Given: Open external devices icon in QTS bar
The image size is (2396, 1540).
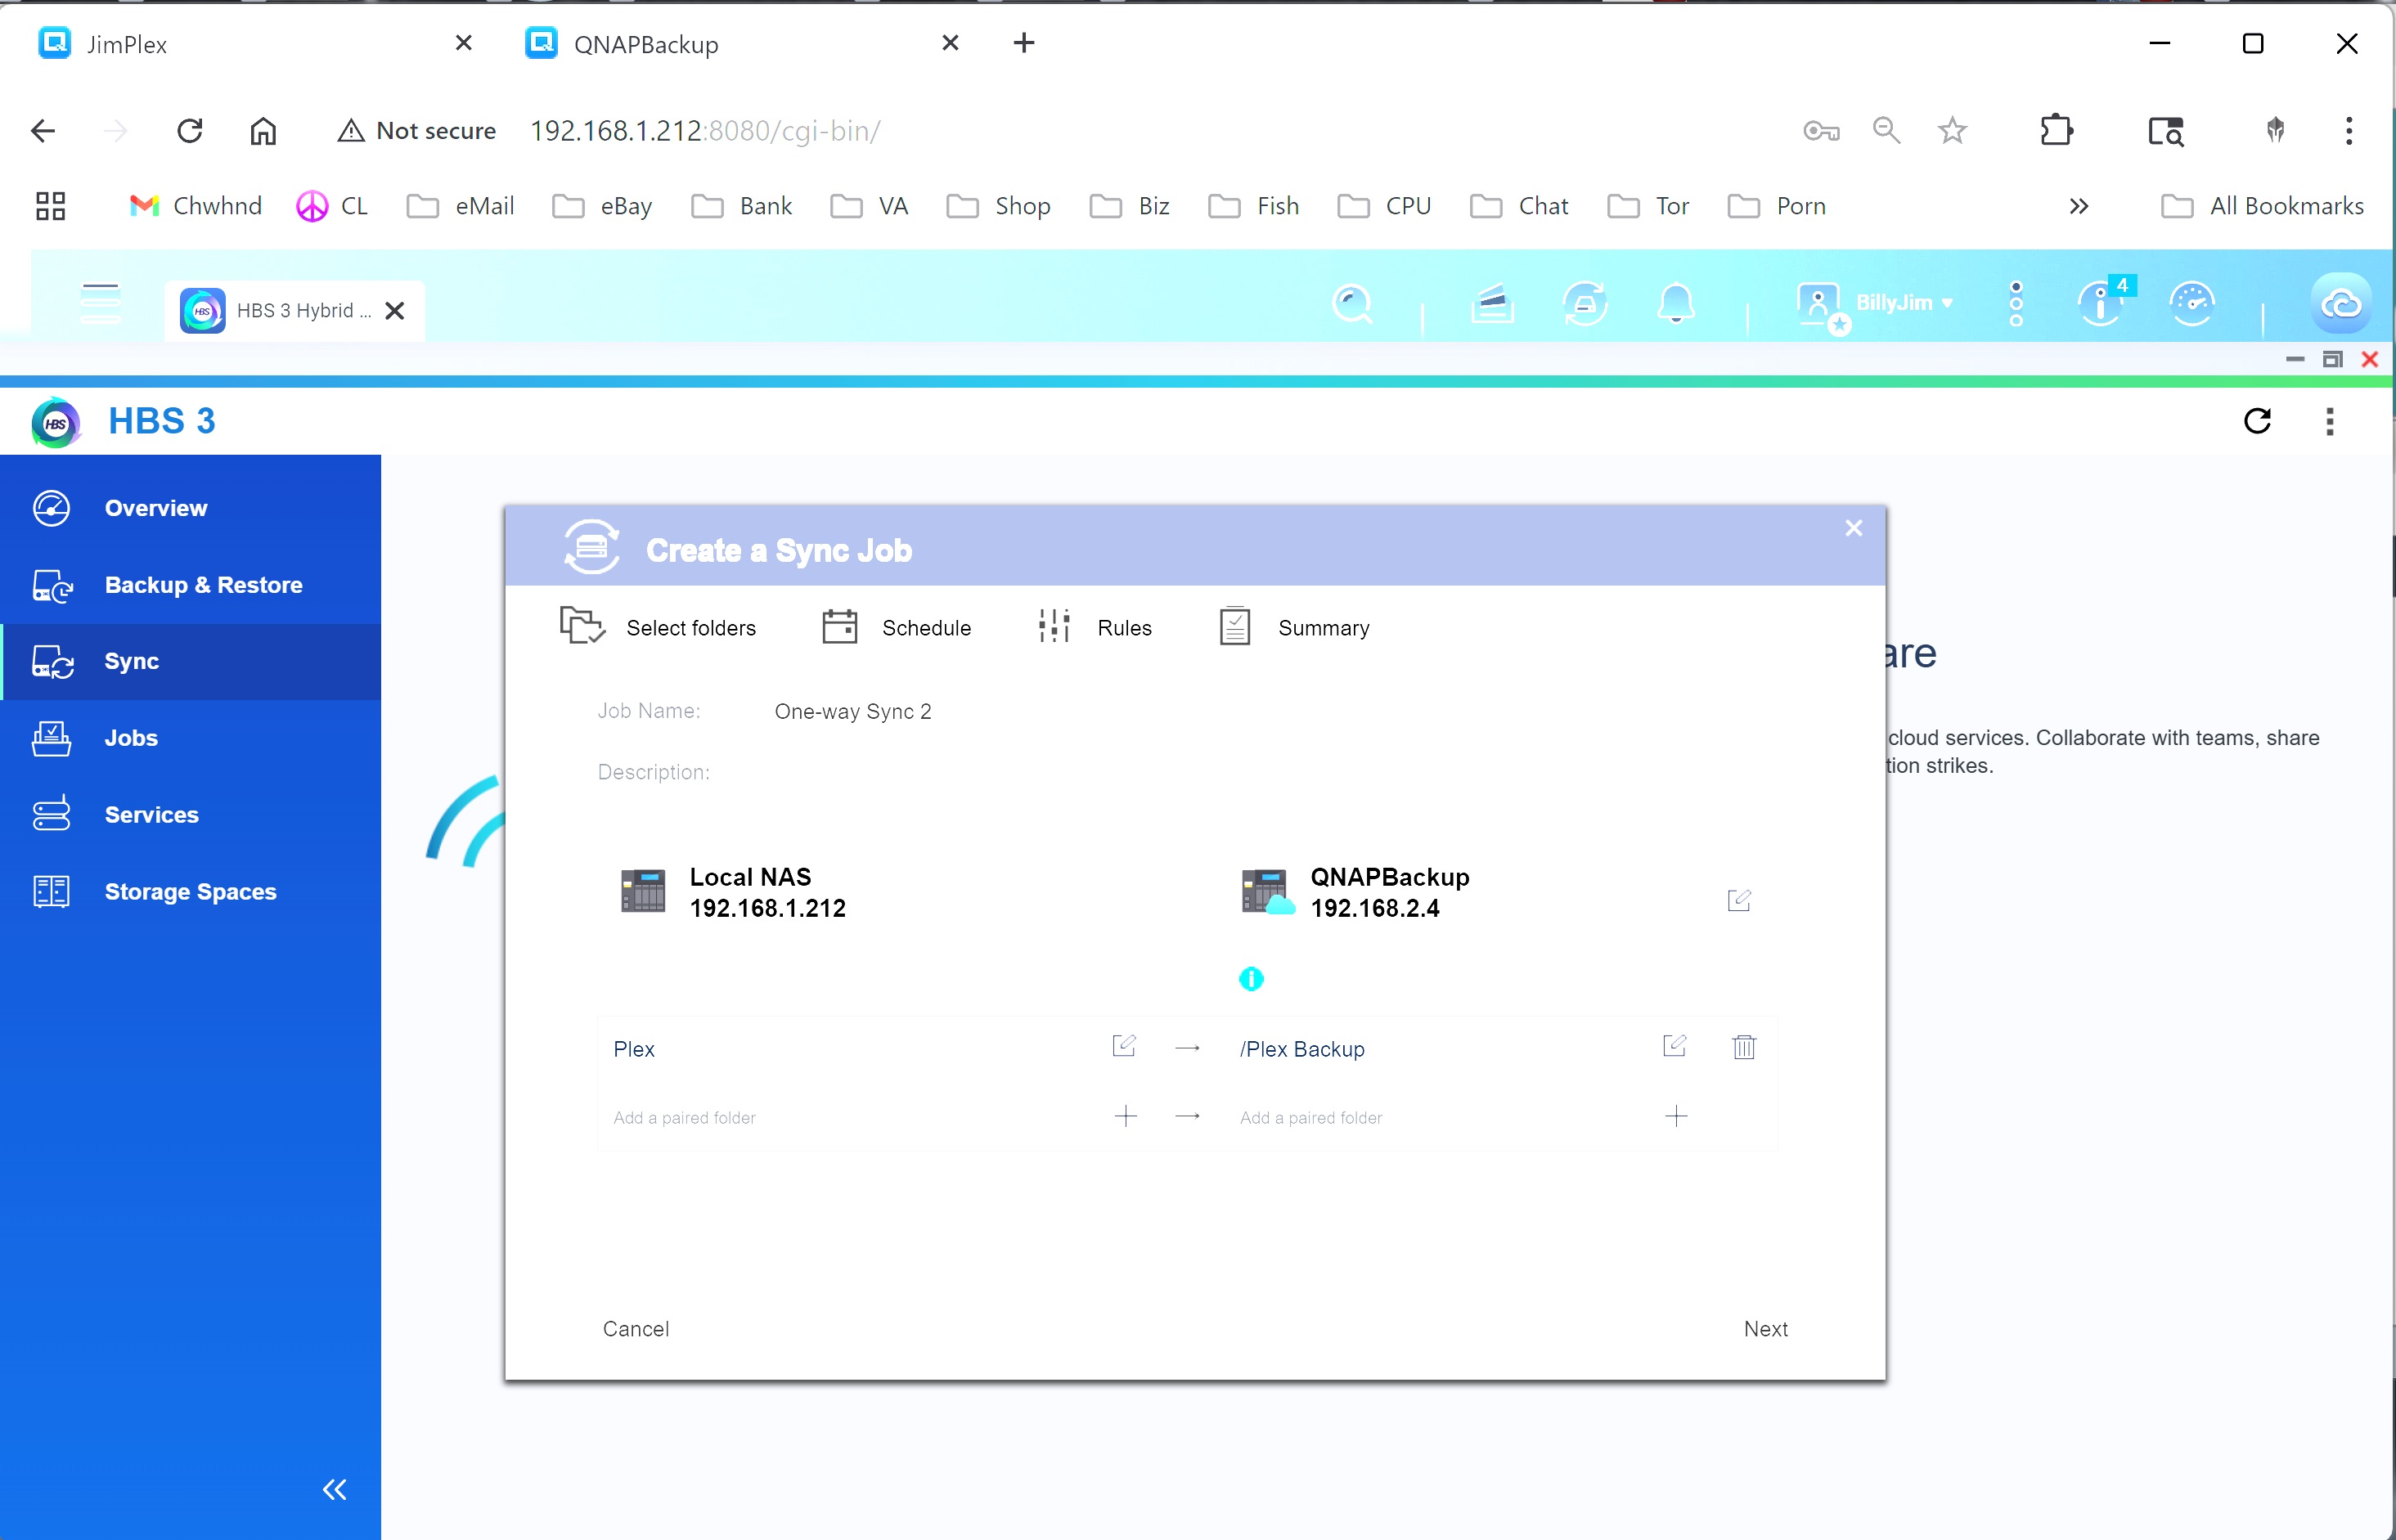Looking at the screenshot, I should click(x=1585, y=303).
